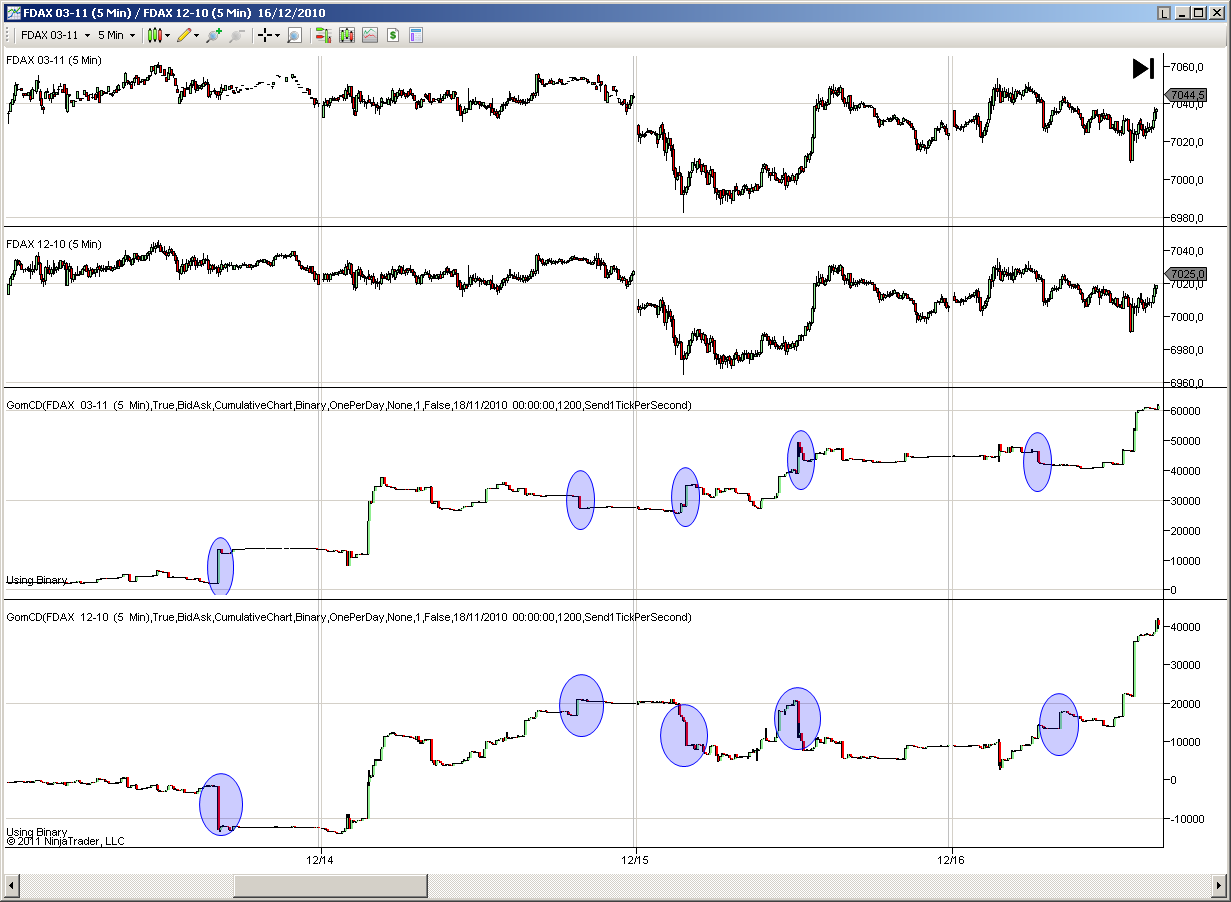The width and height of the screenshot is (1231, 902).
Task: Open the chart properties icon
Action: [416, 35]
